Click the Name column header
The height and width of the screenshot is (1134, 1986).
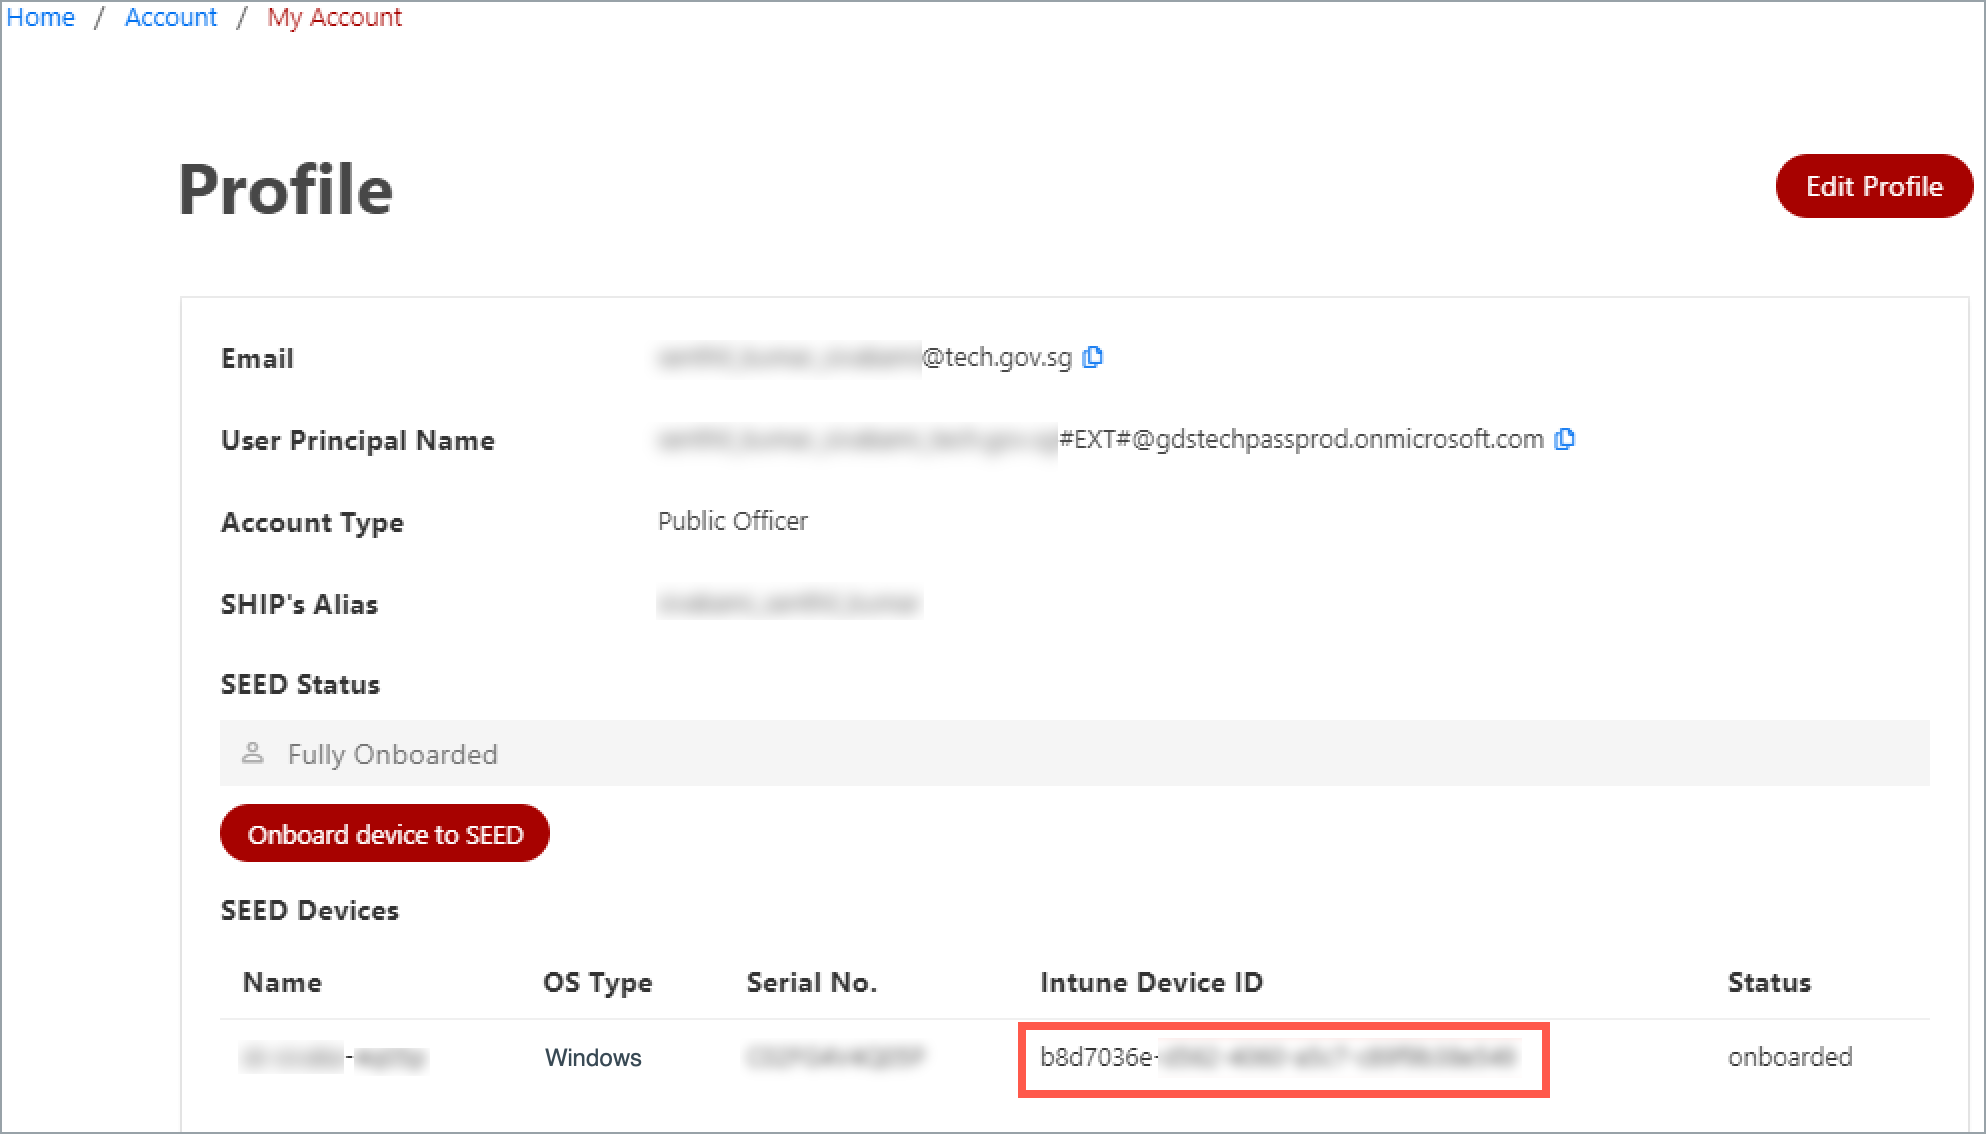[281, 982]
